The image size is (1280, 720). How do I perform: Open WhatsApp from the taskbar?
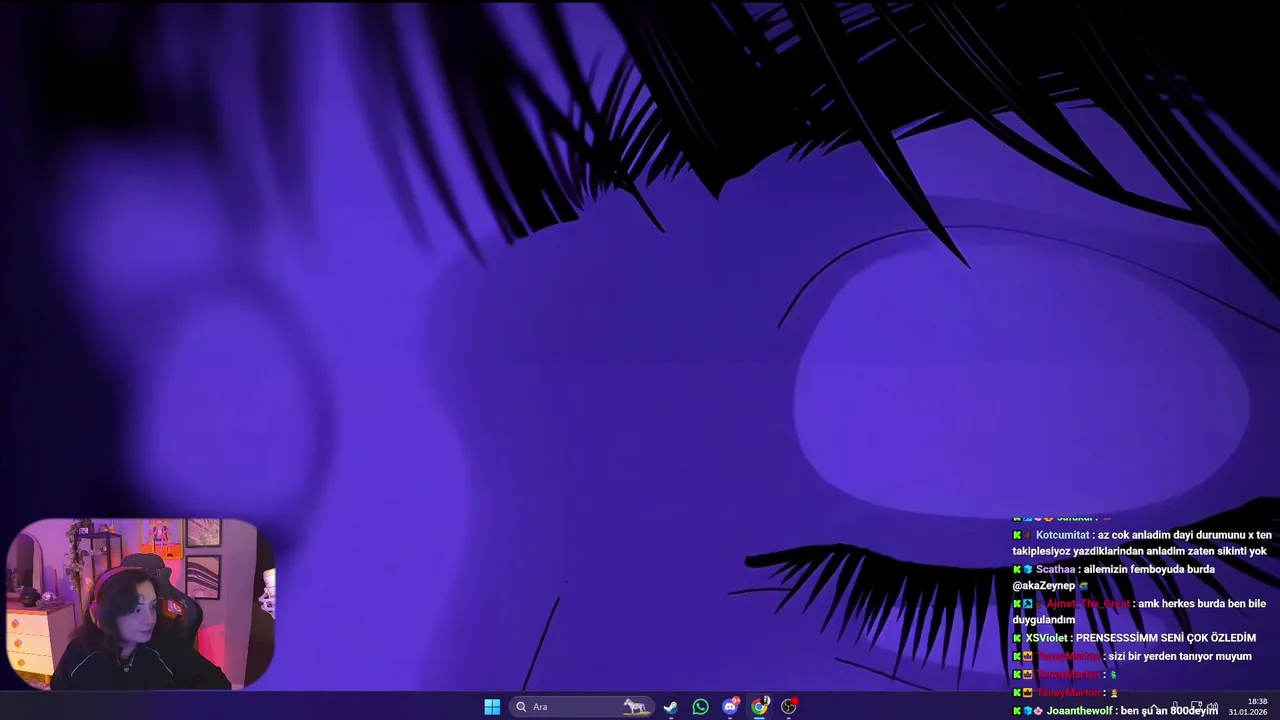(x=700, y=707)
